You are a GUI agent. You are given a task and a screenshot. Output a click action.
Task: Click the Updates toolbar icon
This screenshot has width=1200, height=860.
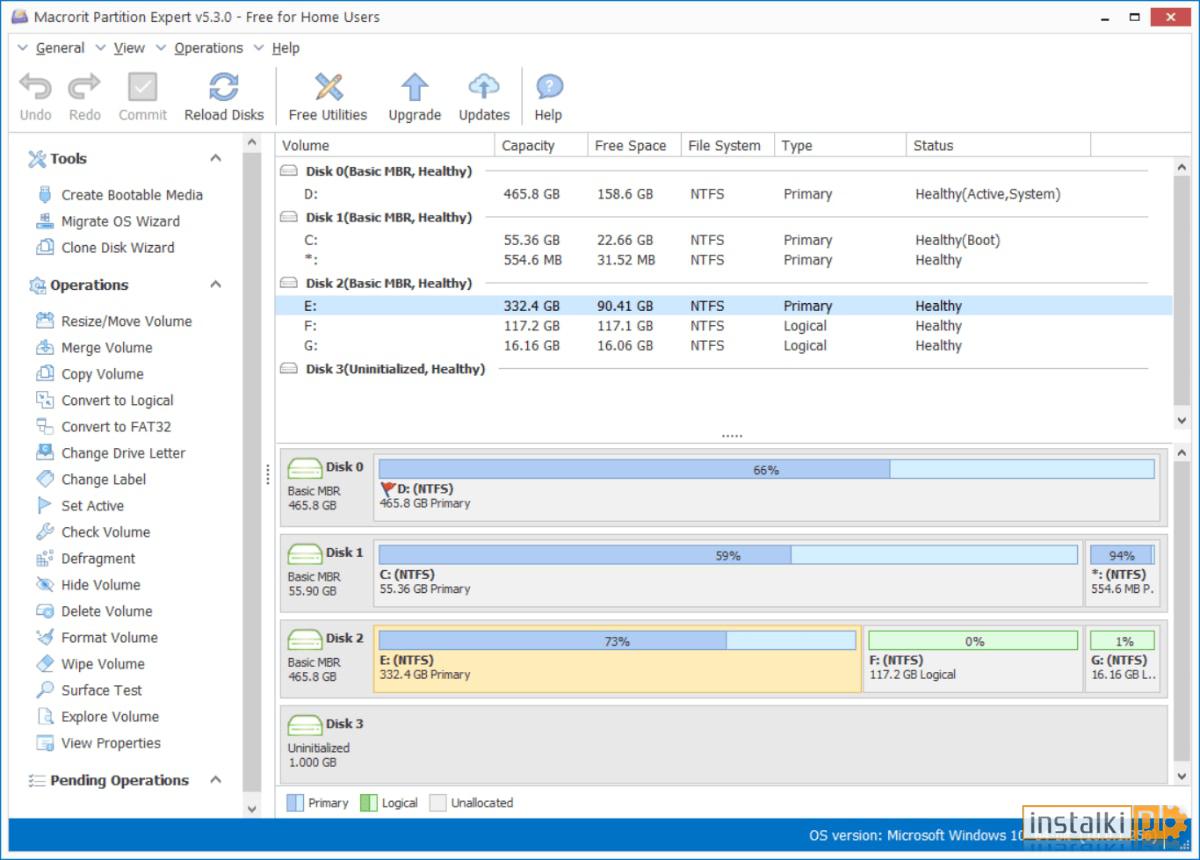pos(483,95)
